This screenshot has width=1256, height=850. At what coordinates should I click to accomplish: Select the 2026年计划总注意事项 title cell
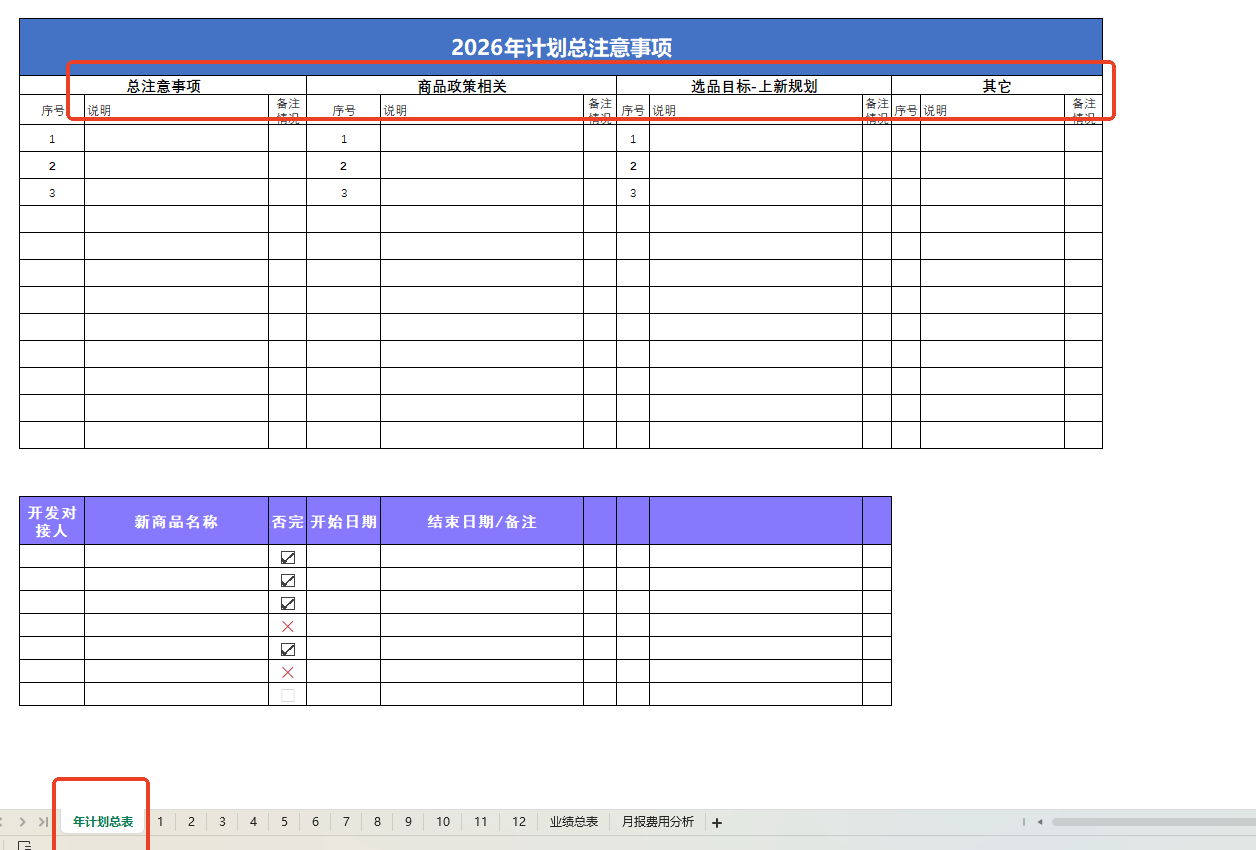(x=561, y=48)
